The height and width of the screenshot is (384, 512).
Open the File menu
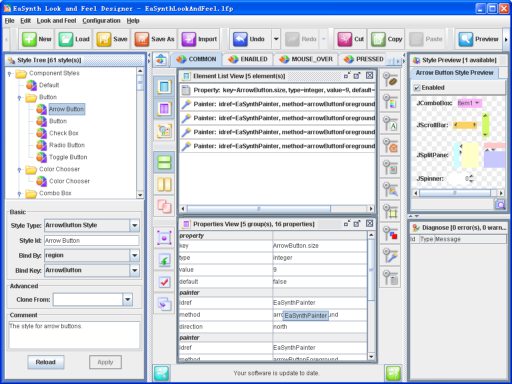click(9, 21)
